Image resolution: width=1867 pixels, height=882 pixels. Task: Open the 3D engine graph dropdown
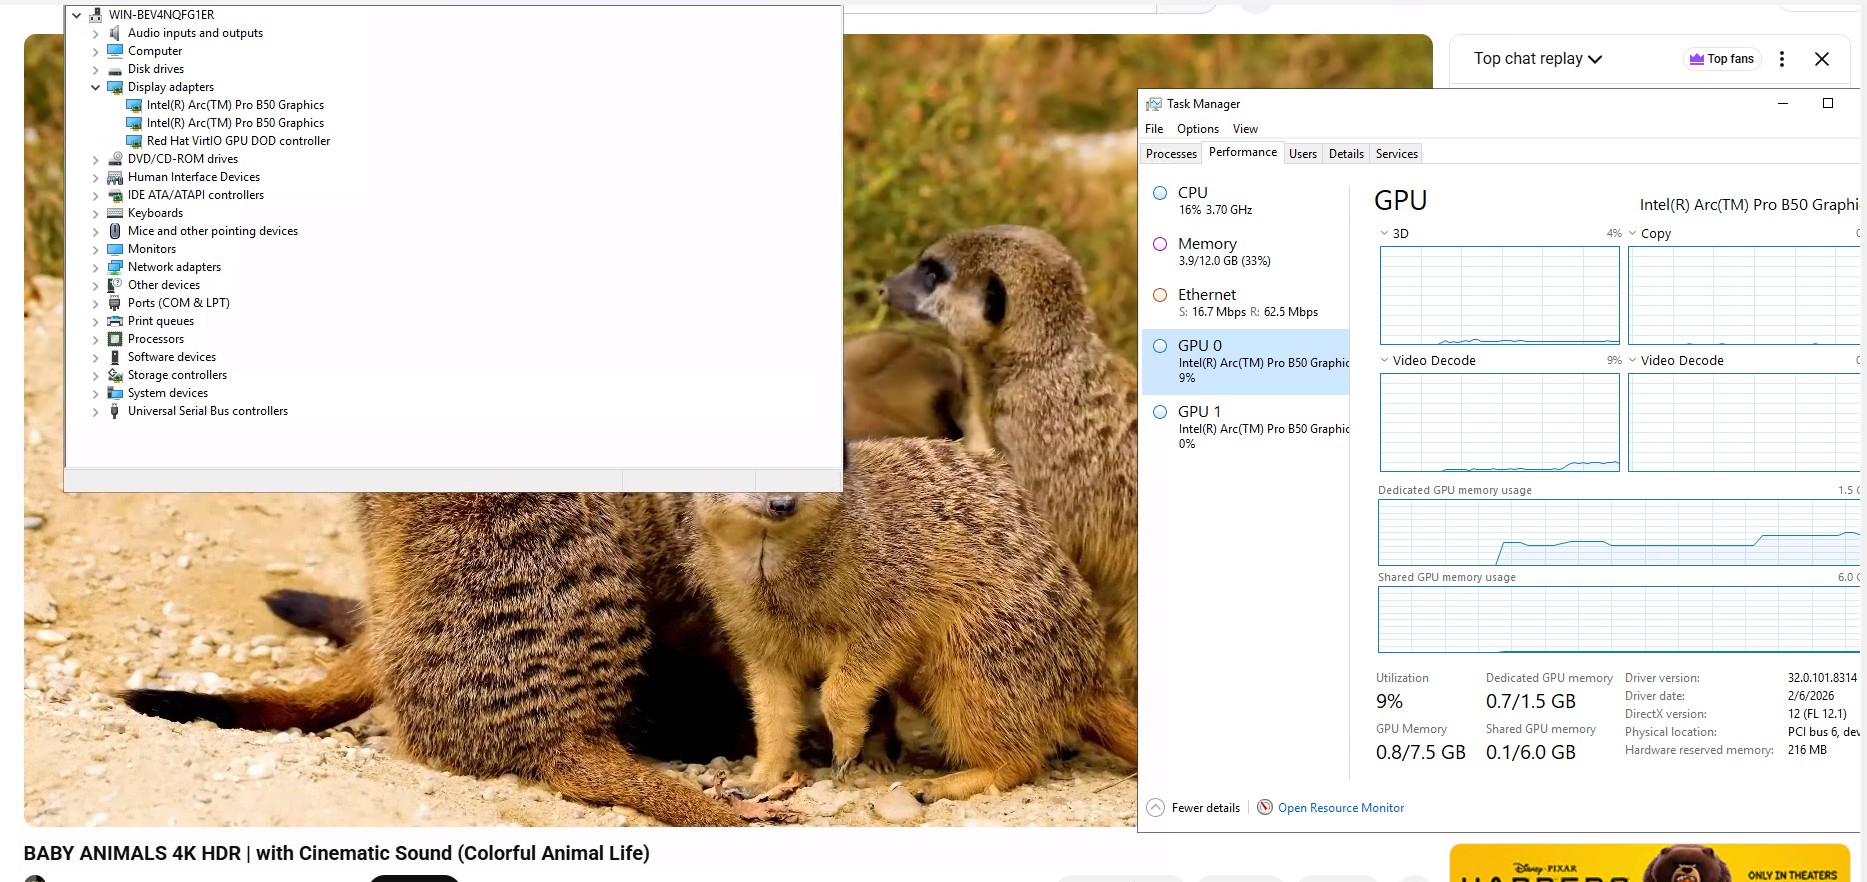click(x=1385, y=233)
